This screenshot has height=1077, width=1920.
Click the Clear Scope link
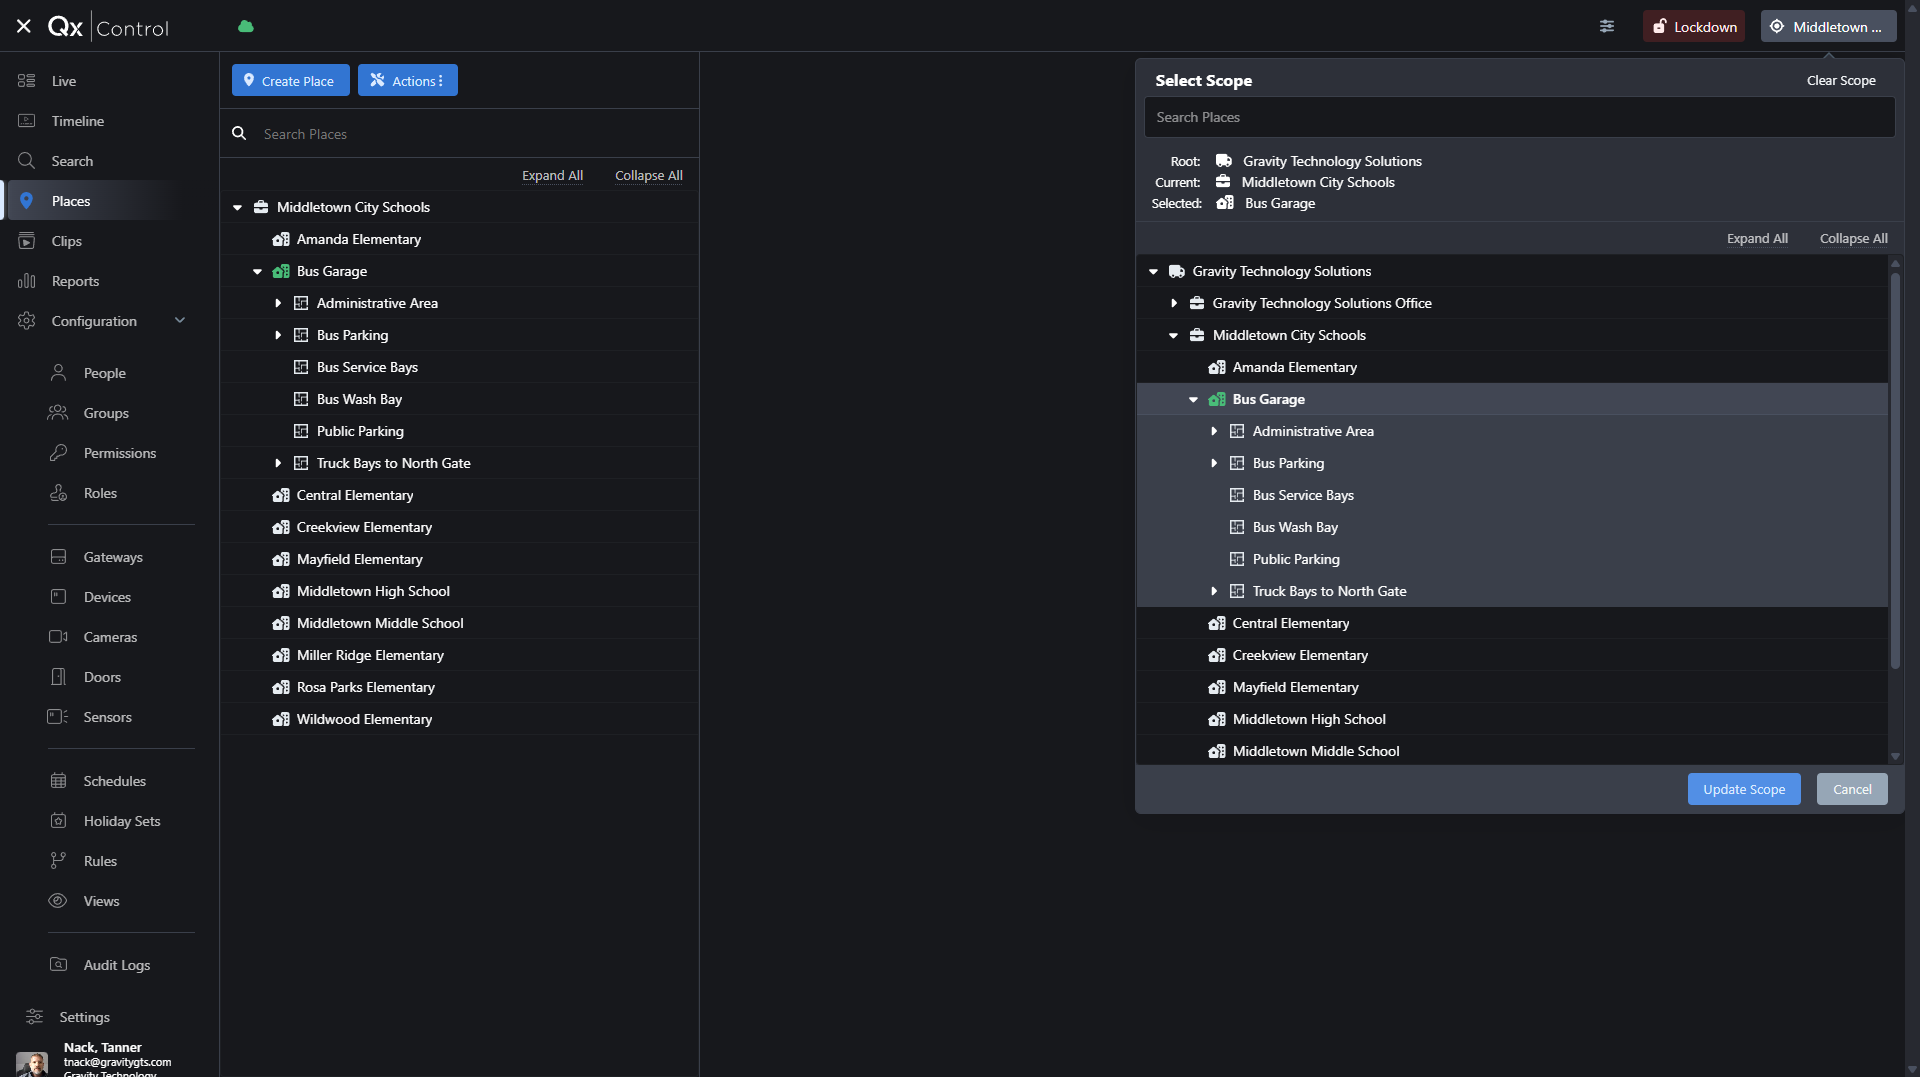click(1840, 81)
